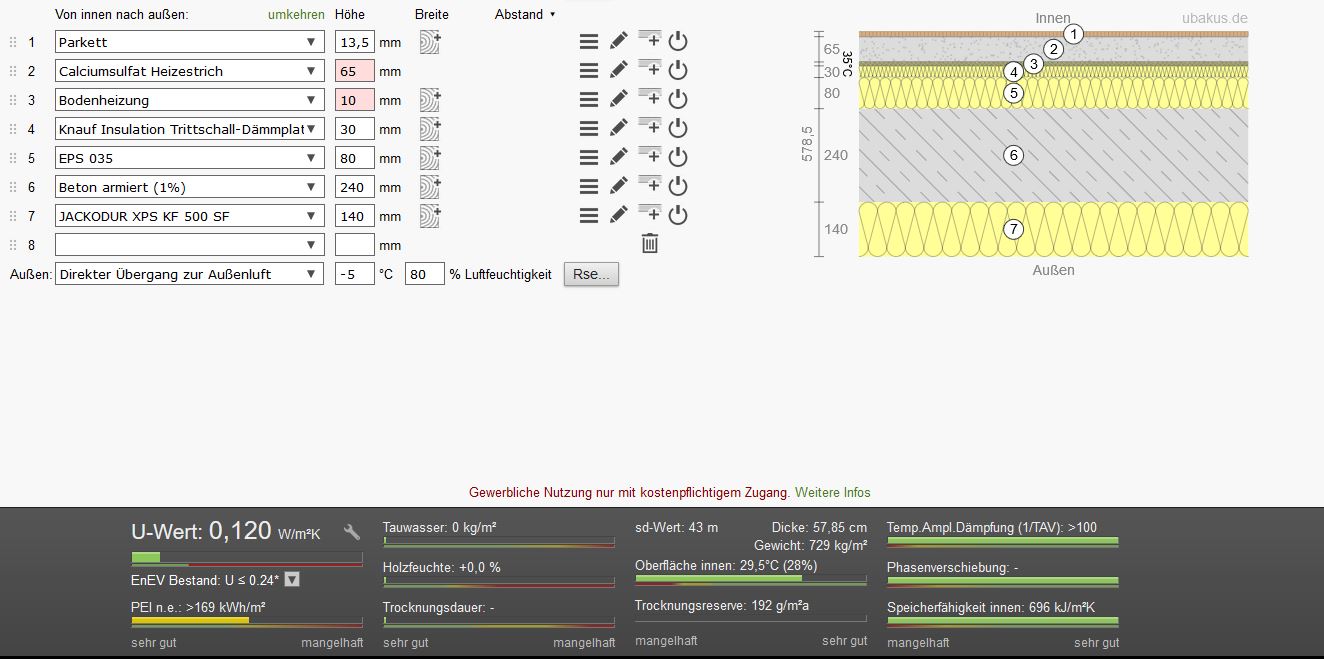
Task: Click the Rse... button
Action: coord(591,274)
